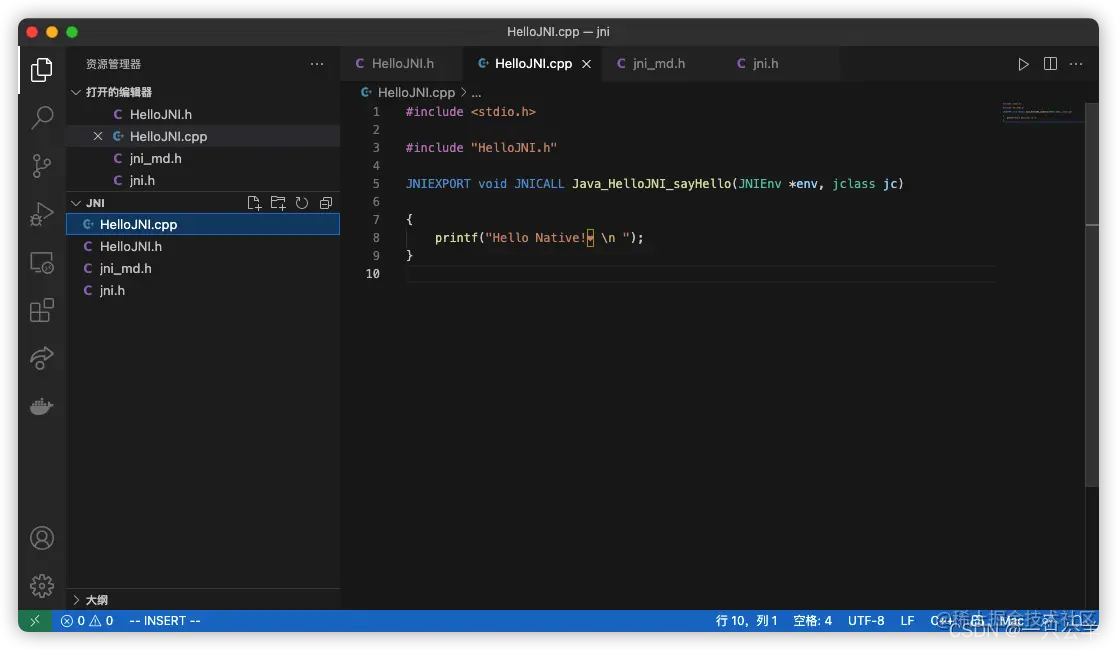Click the New Folder icon in JNI section
1117x650 pixels.
(x=278, y=203)
